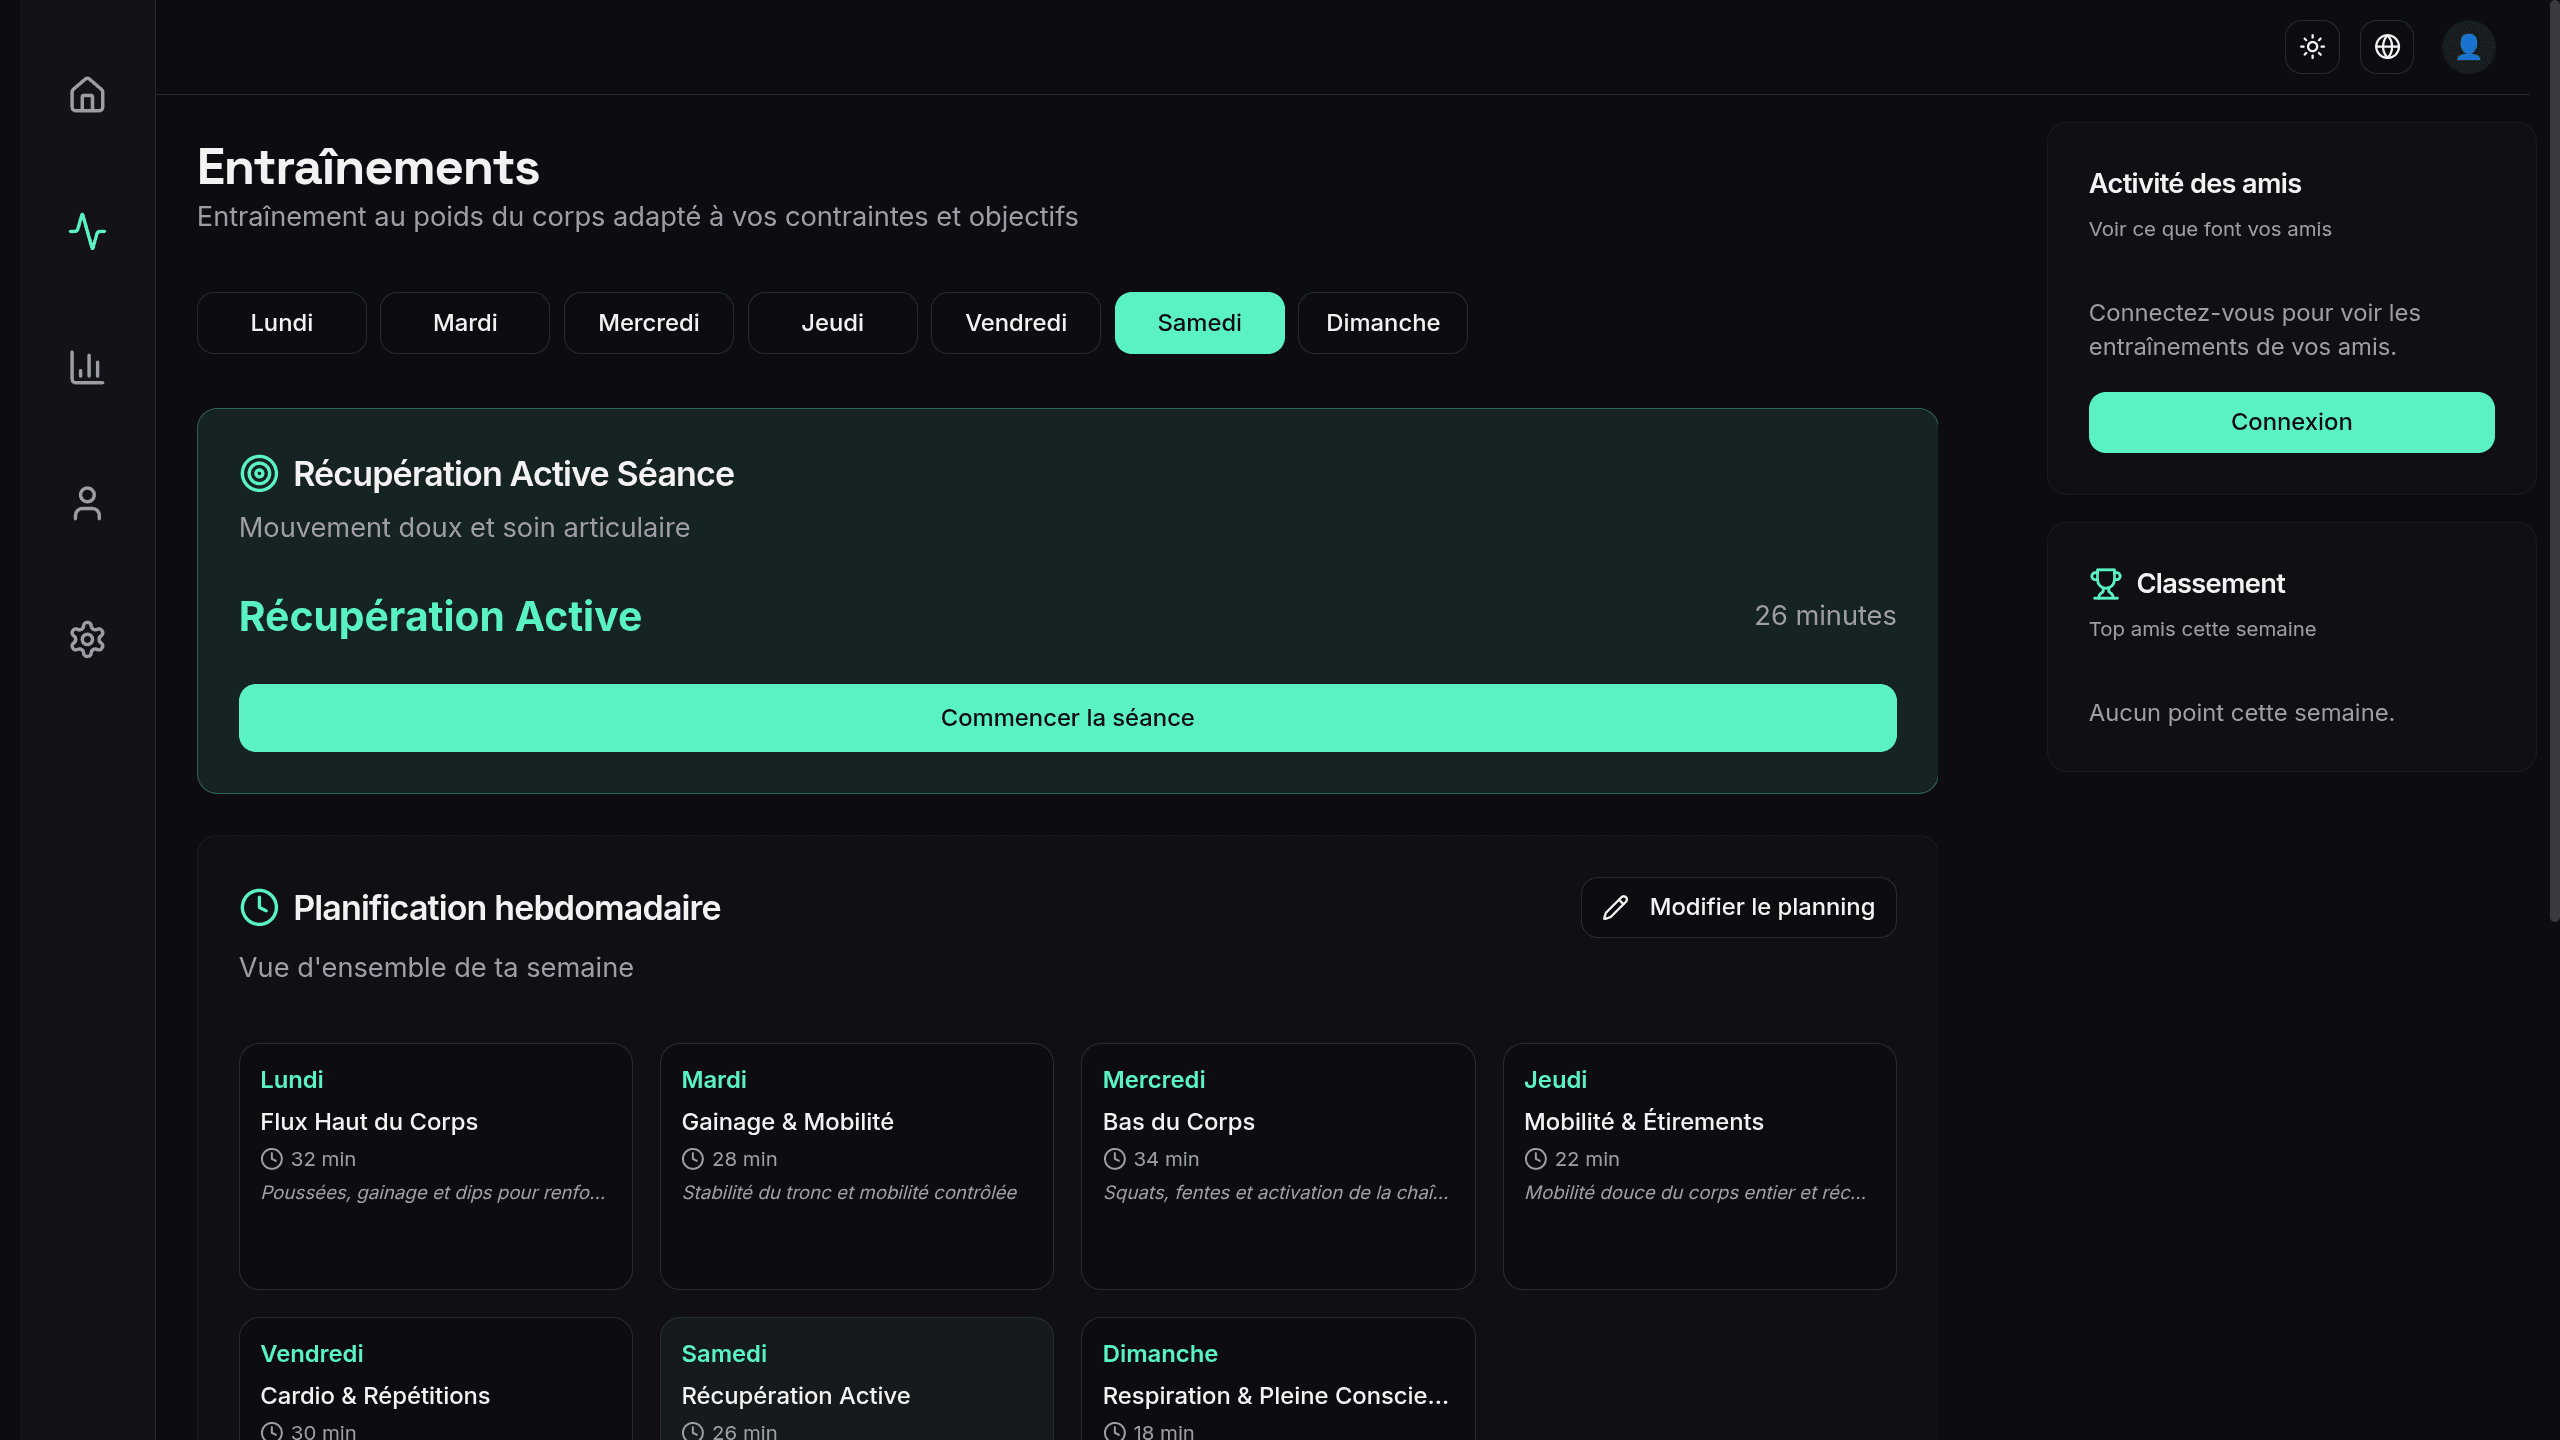This screenshot has width=2560, height=1440.
Task: Select the Dimanche day tab
Action: pos(1383,323)
